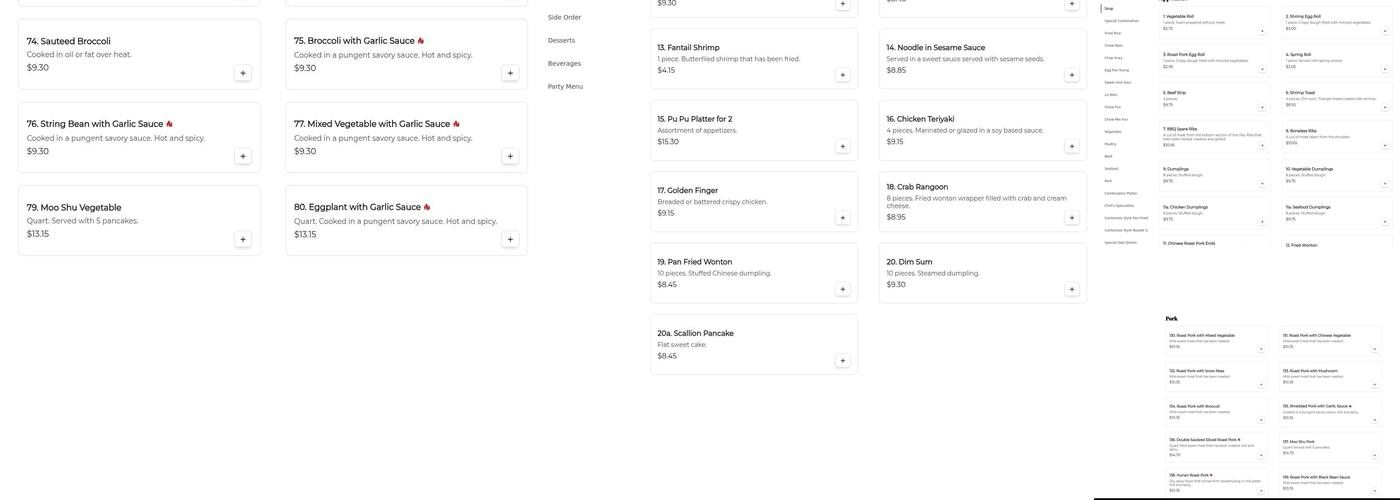Add String Bean with Garlic Sauce
This screenshot has height=500, width=1400.
[243, 156]
